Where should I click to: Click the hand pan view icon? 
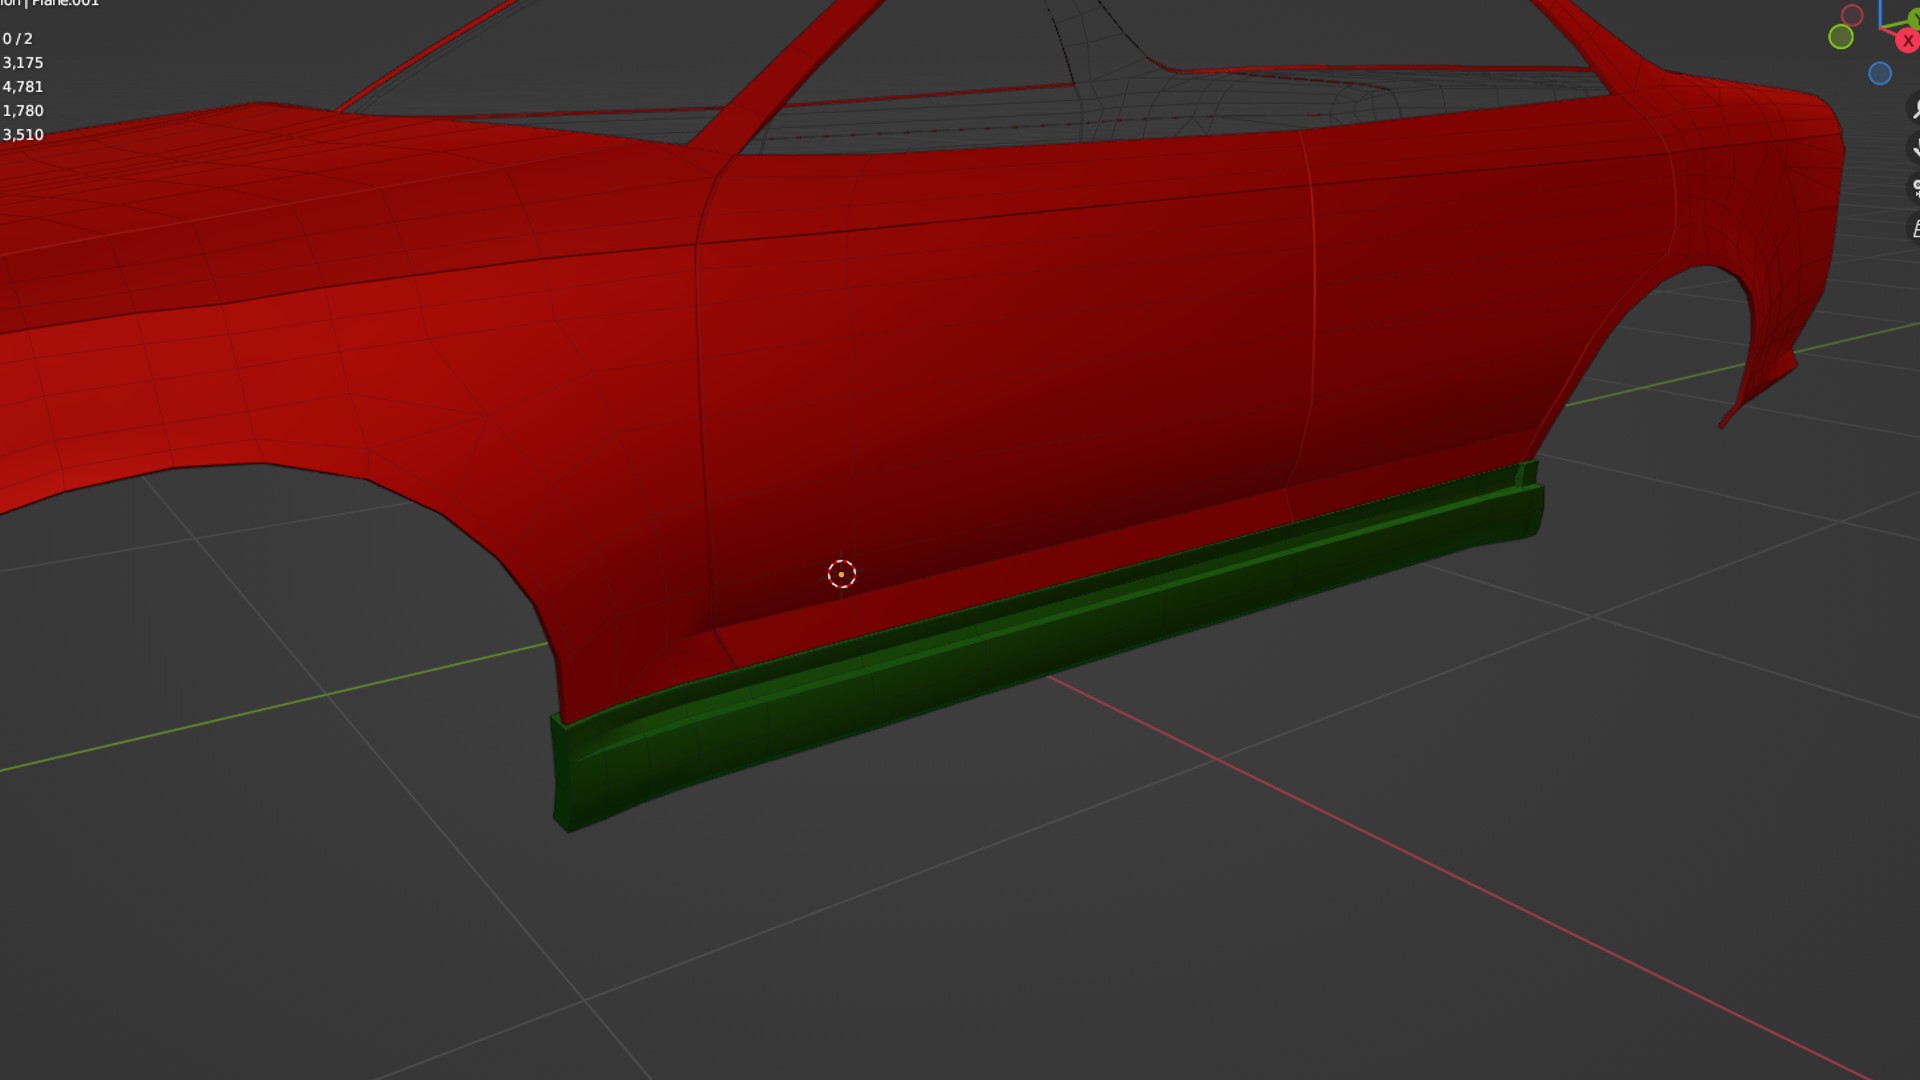(1915, 148)
